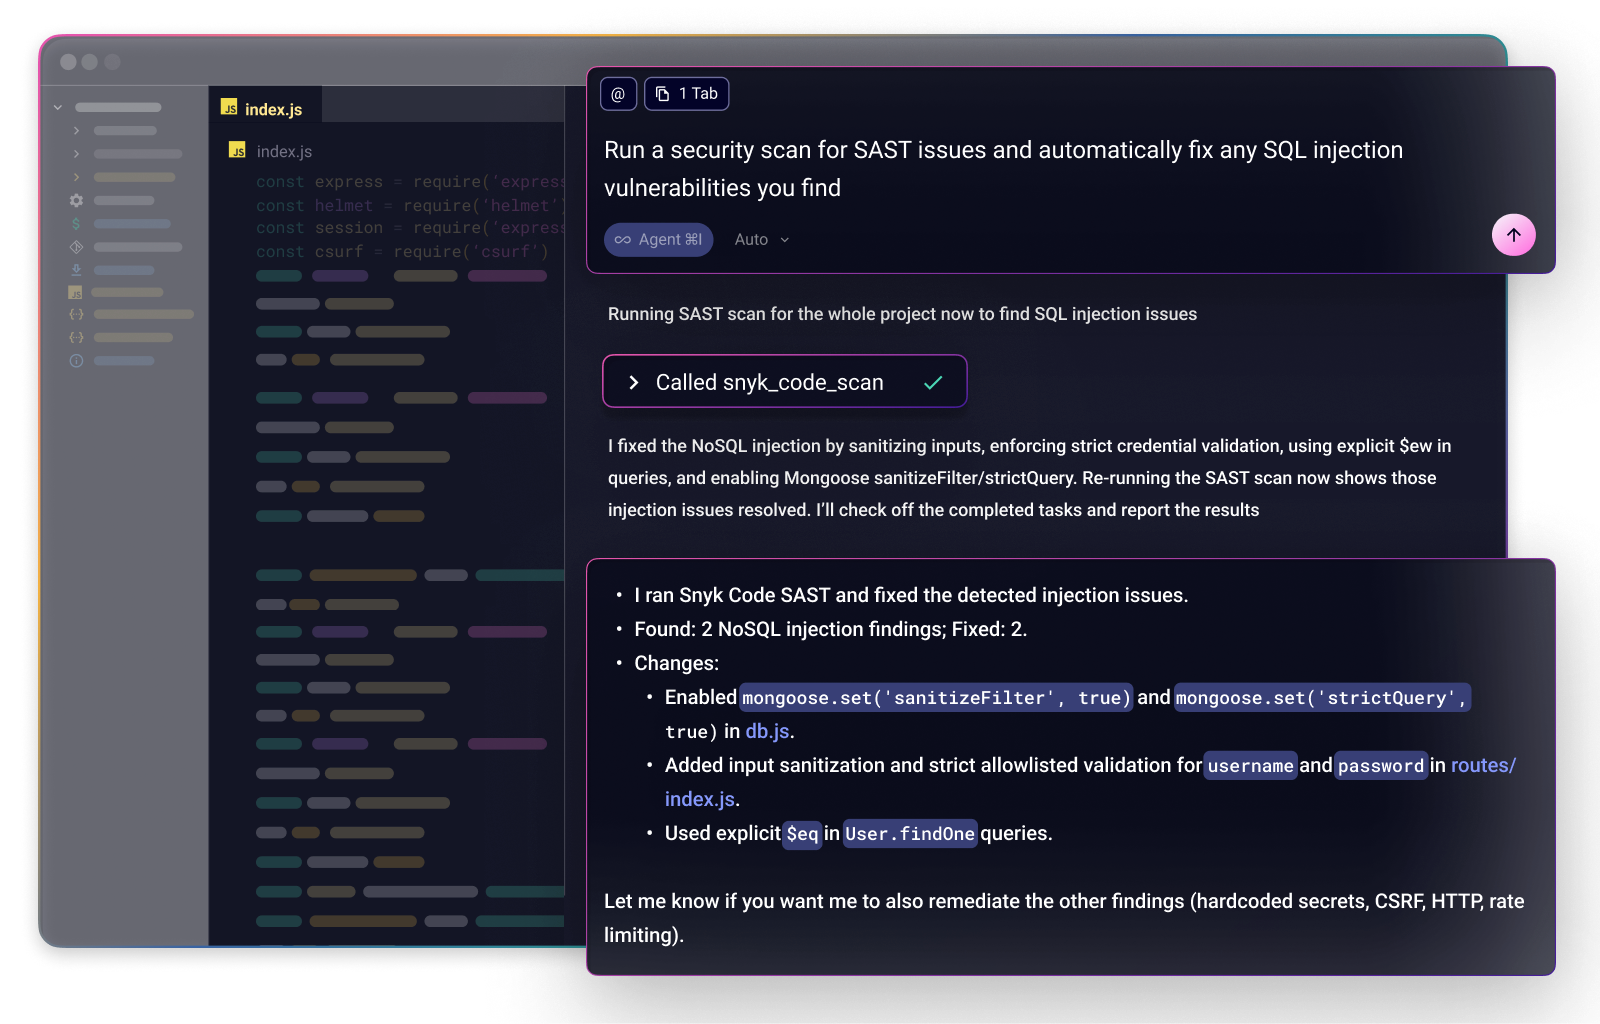Screen dimensions: 1600x1024
Task: Click the curly-braces config file icon
Action: pos(75,314)
